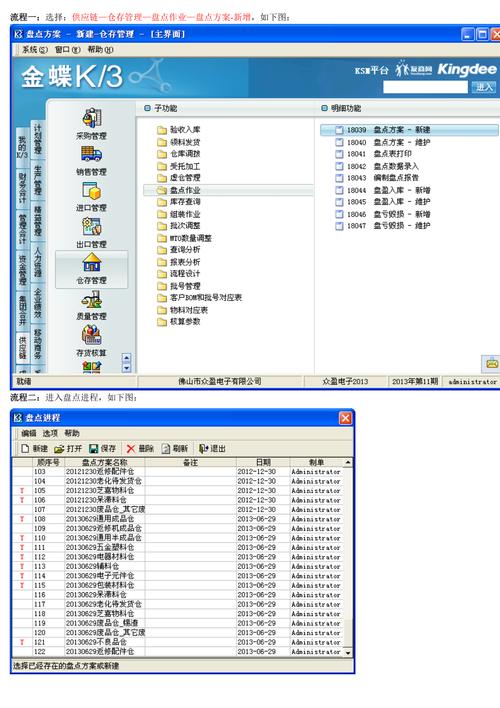Open the 编辑 menu in 盘点进程
The image size is (500, 708).
tap(28, 433)
